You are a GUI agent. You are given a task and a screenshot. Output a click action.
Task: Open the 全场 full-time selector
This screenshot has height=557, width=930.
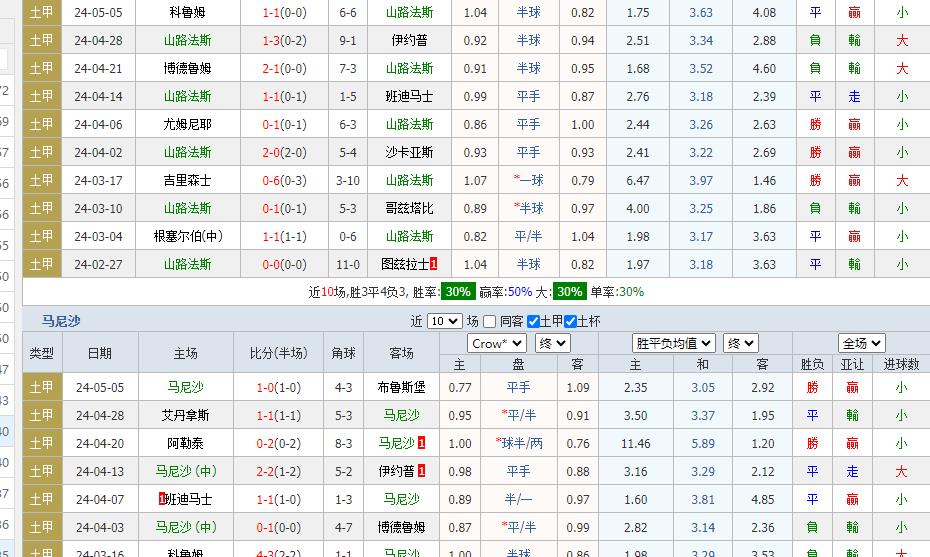coord(861,343)
